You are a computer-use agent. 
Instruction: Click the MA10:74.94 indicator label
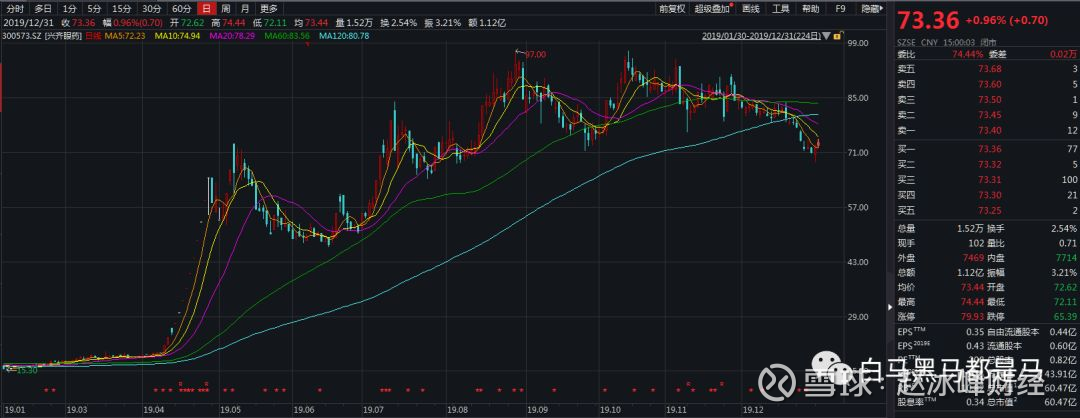177,35
